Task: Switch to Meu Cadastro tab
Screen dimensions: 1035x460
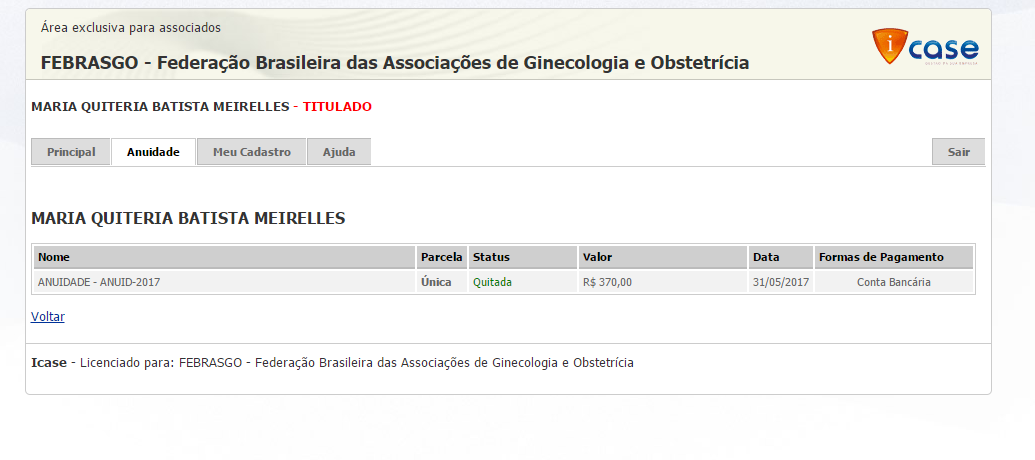Action: point(251,152)
